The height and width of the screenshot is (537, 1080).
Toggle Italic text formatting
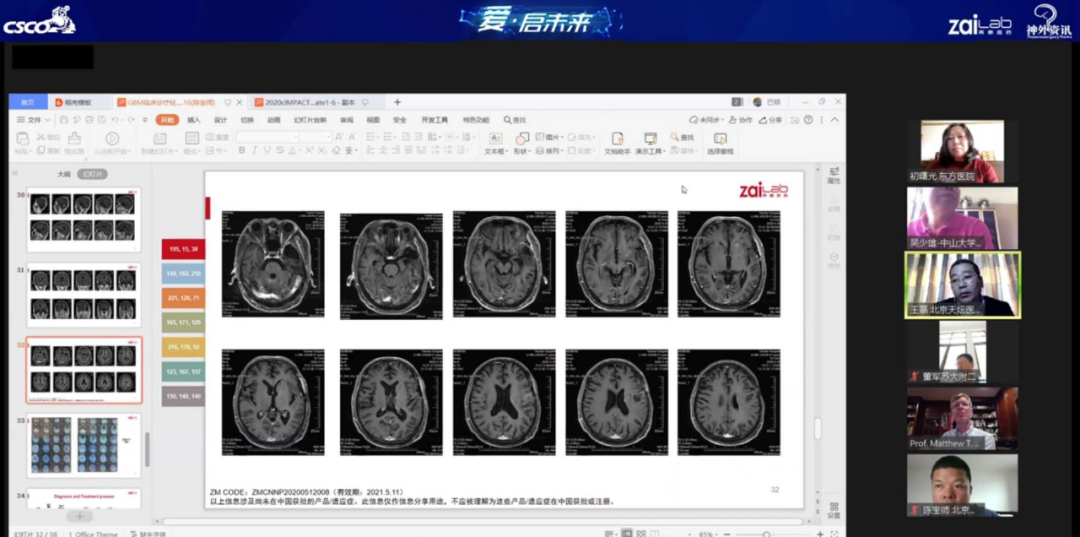click(x=254, y=150)
